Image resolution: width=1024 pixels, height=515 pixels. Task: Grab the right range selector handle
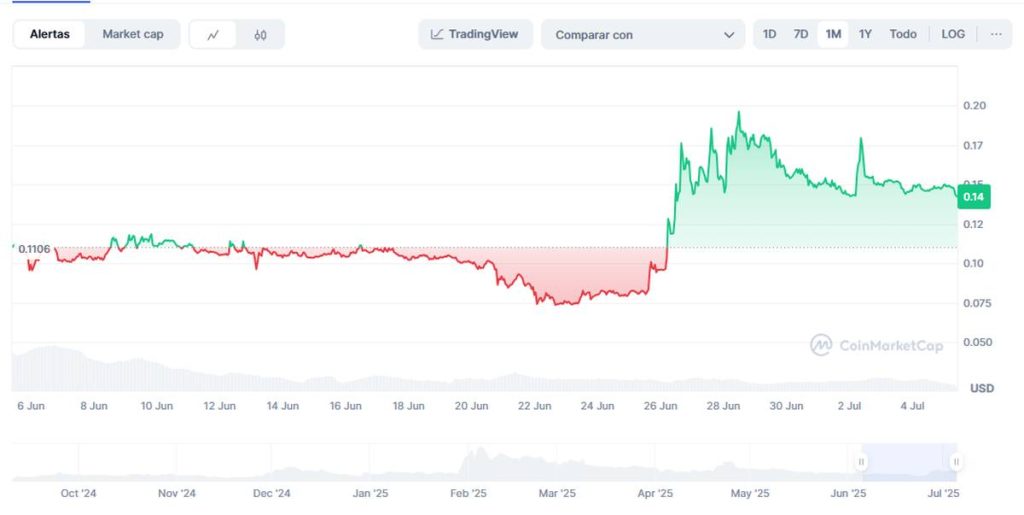(956, 462)
